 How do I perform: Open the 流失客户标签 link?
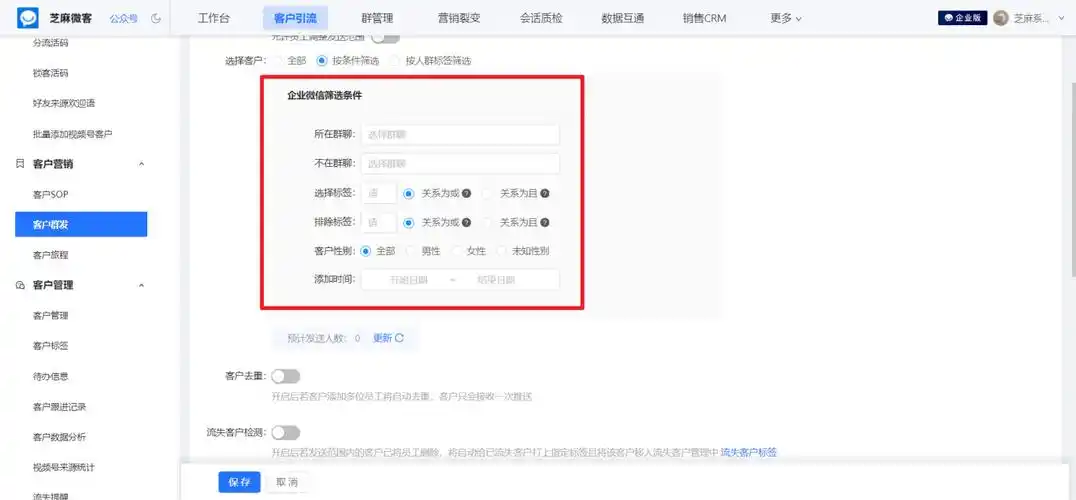[749, 453]
